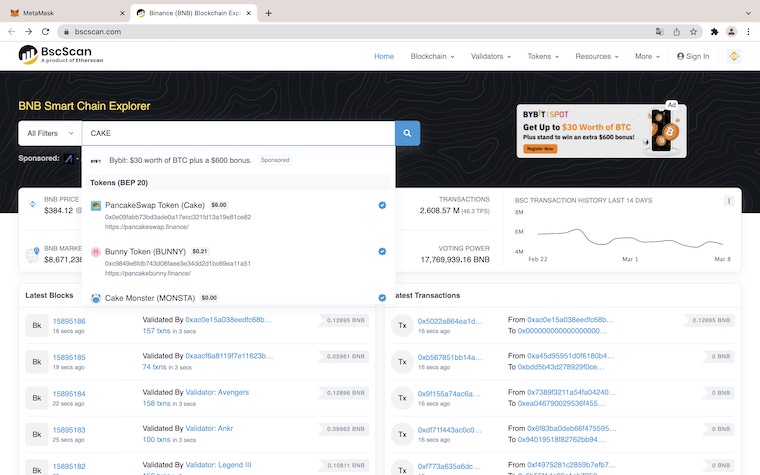The height and width of the screenshot is (475, 760).
Task: Go to the Home nav item
Action: [x=384, y=56]
